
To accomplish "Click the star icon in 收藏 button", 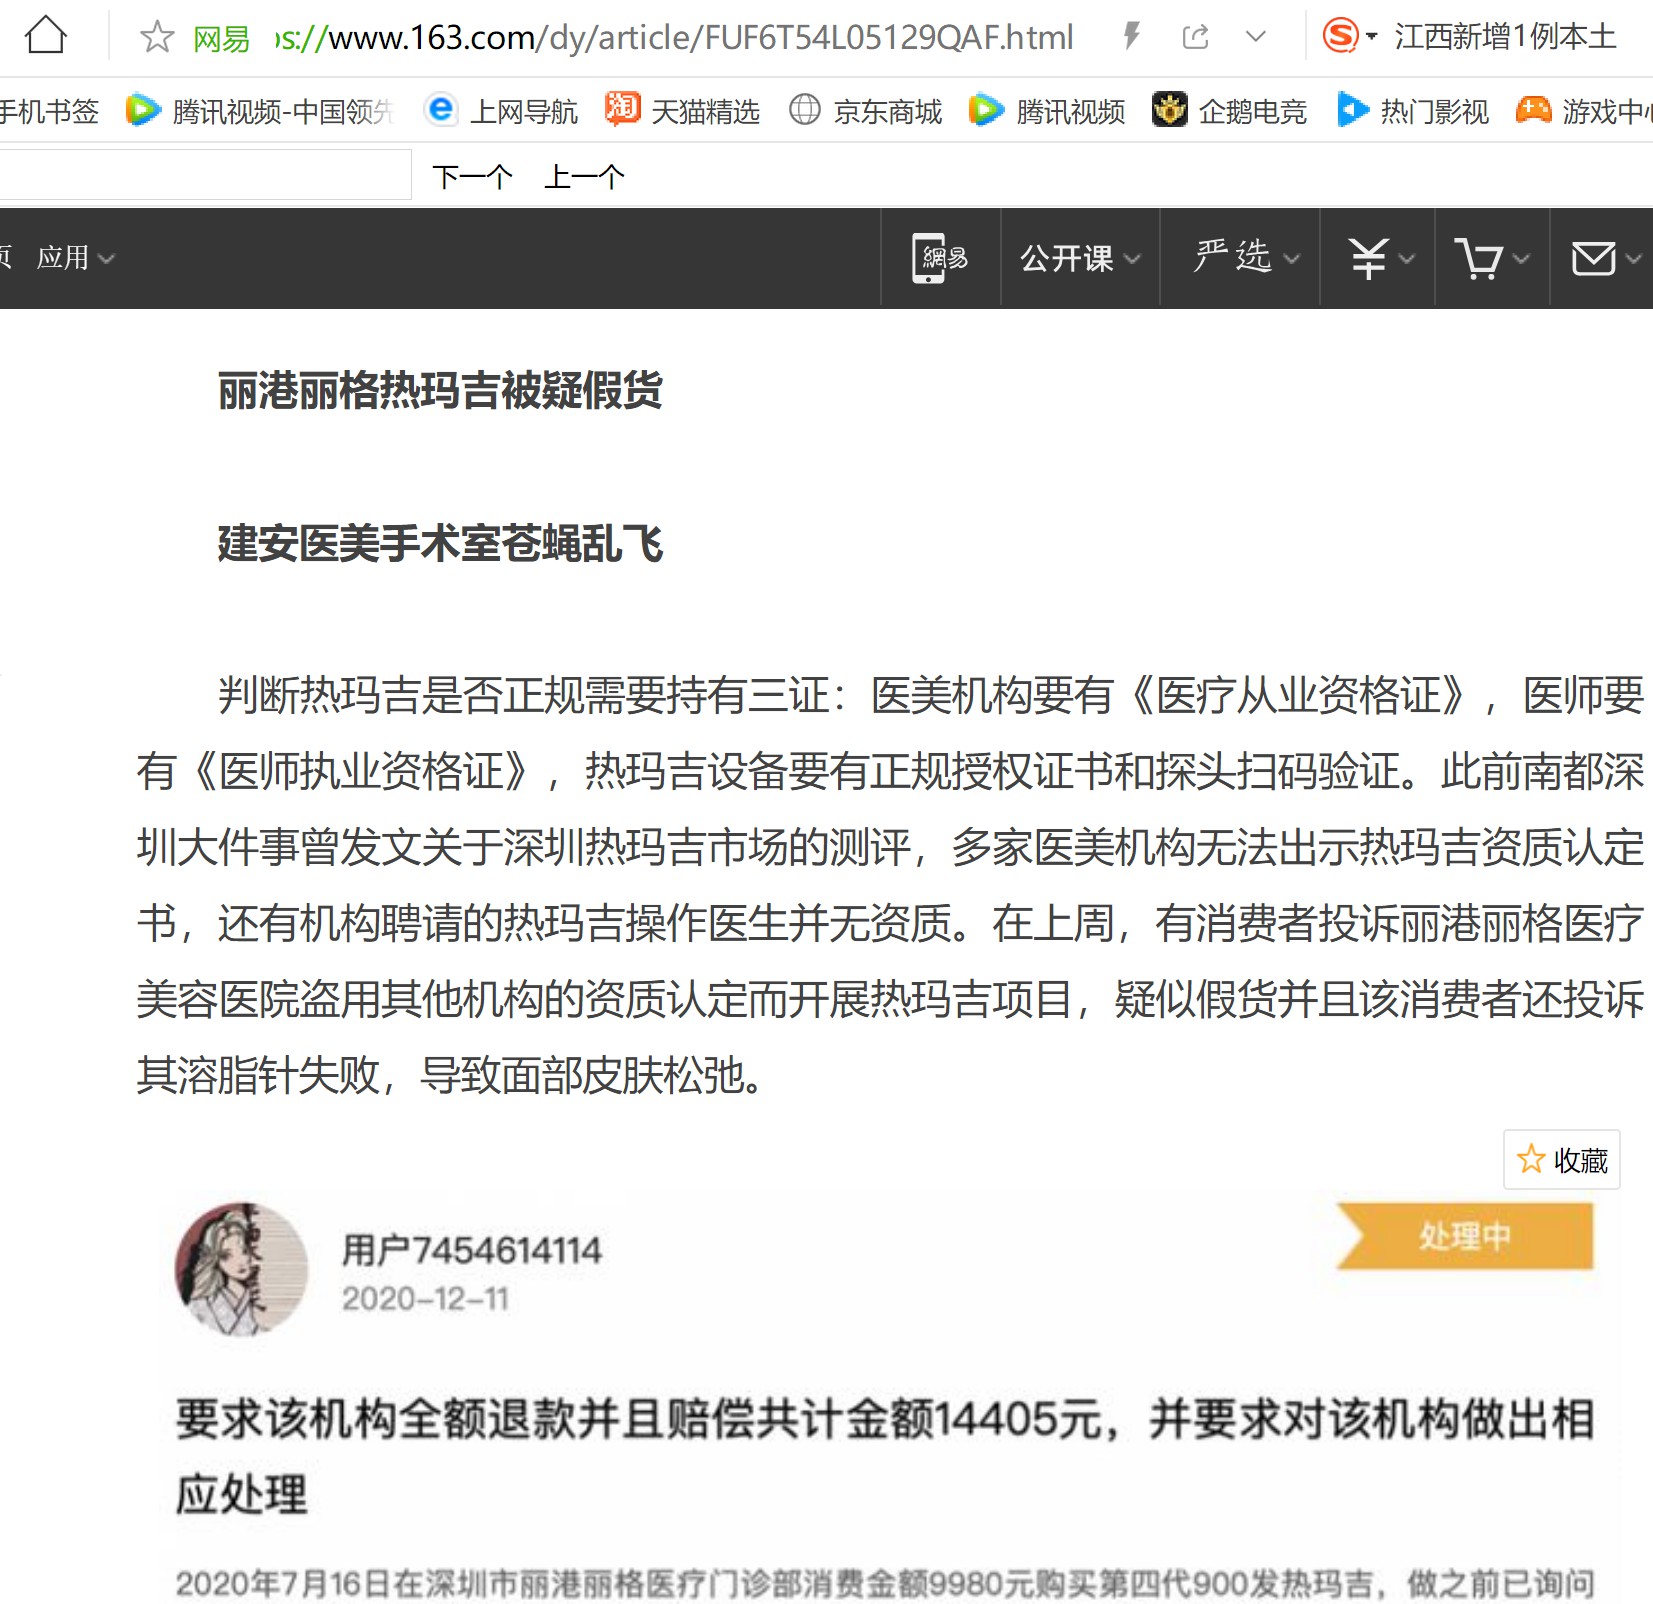I will coord(1531,1160).
